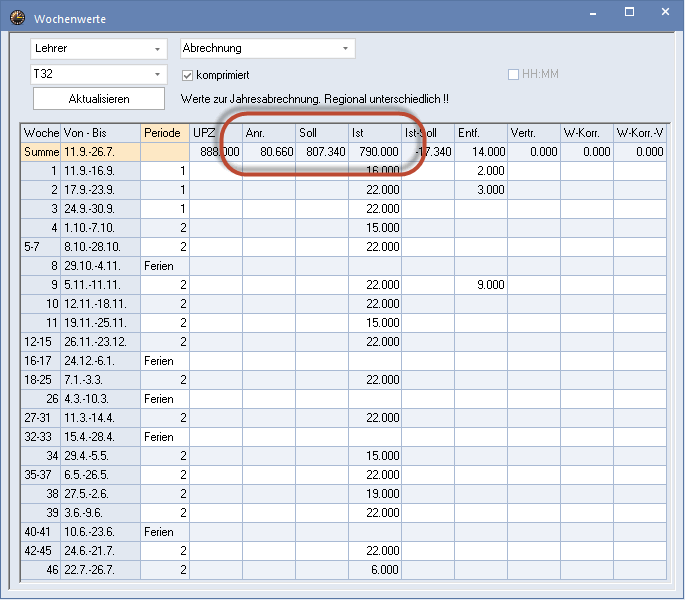Open the Abrechnung view dropdown

(268, 48)
